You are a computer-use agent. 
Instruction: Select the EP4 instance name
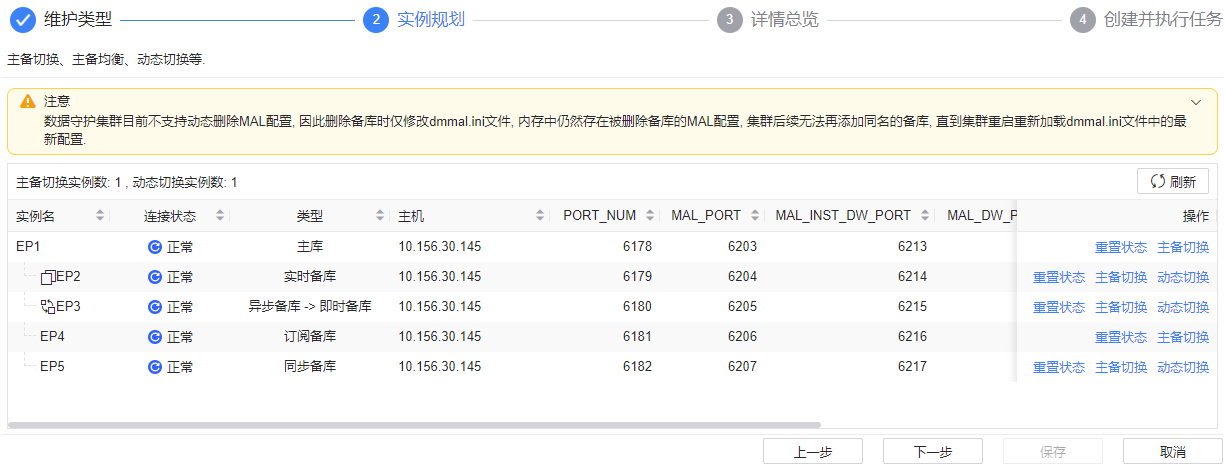pyautogui.click(x=52, y=337)
